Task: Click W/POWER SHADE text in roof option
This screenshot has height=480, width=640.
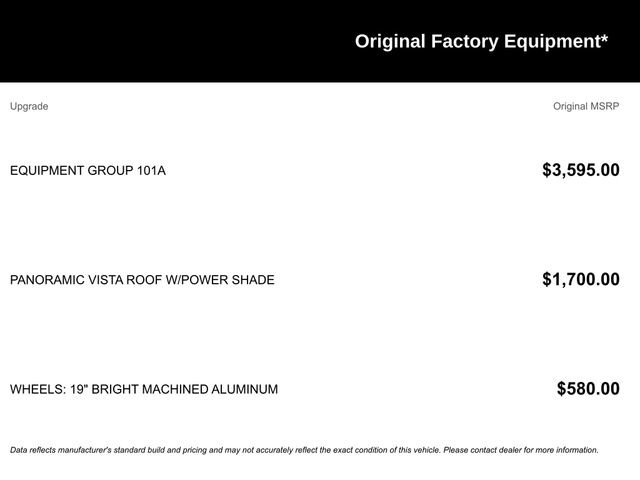Action: (x=220, y=280)
